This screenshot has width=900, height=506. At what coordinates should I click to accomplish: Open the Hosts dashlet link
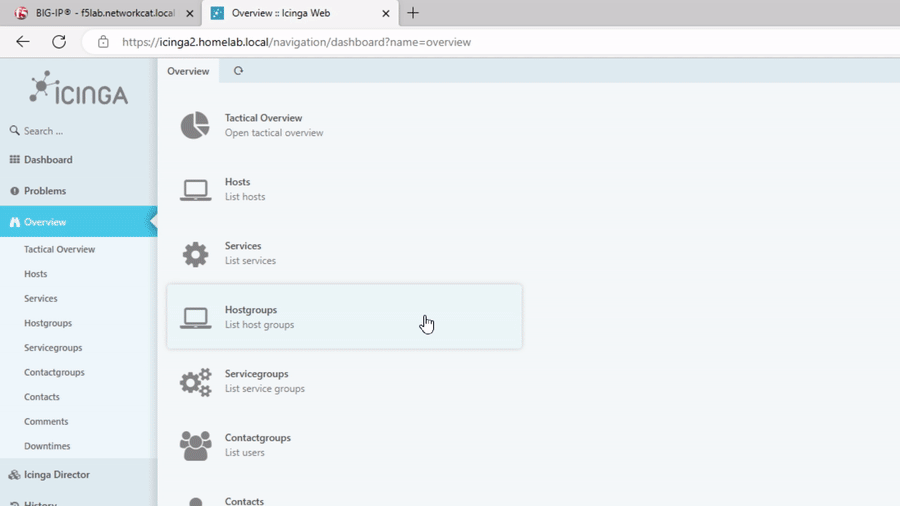[x=238, y=182]
